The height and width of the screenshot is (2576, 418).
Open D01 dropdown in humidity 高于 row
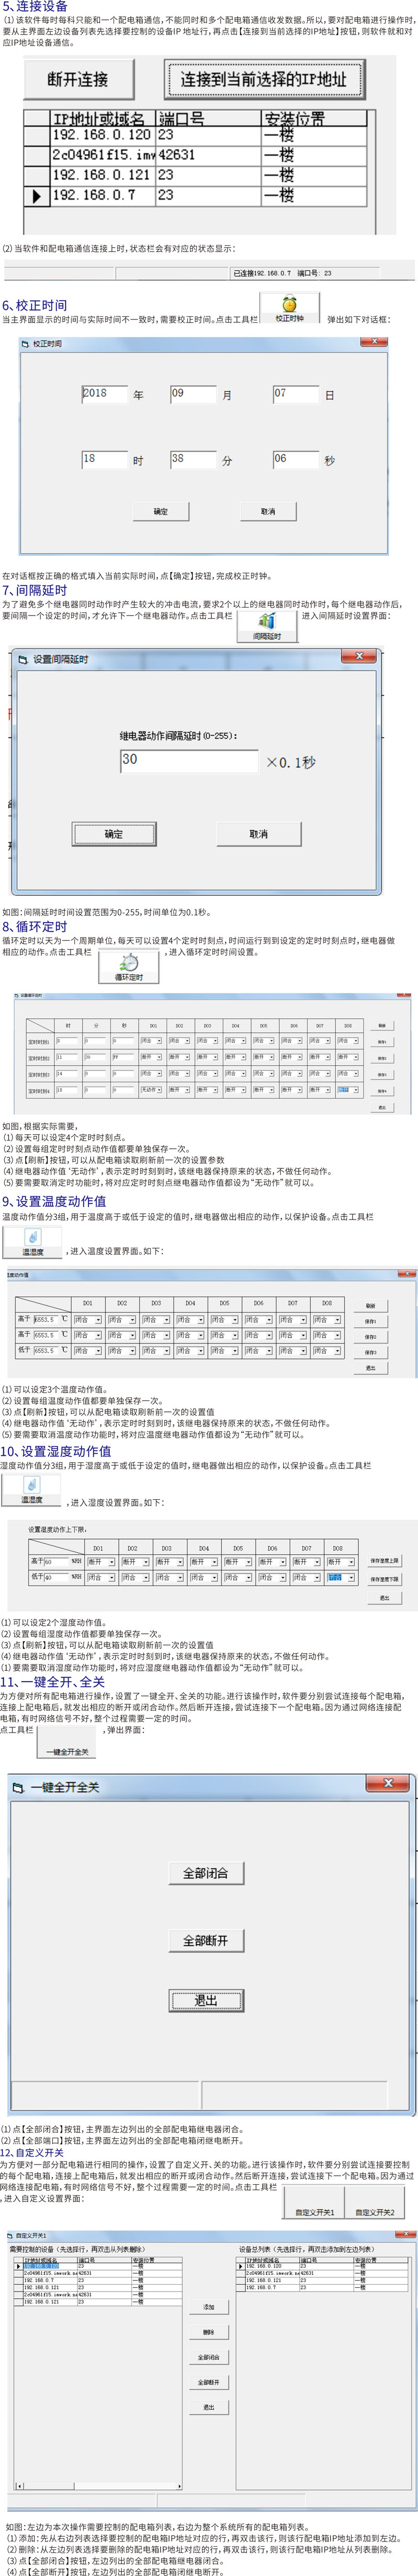tap(102, 1561)
